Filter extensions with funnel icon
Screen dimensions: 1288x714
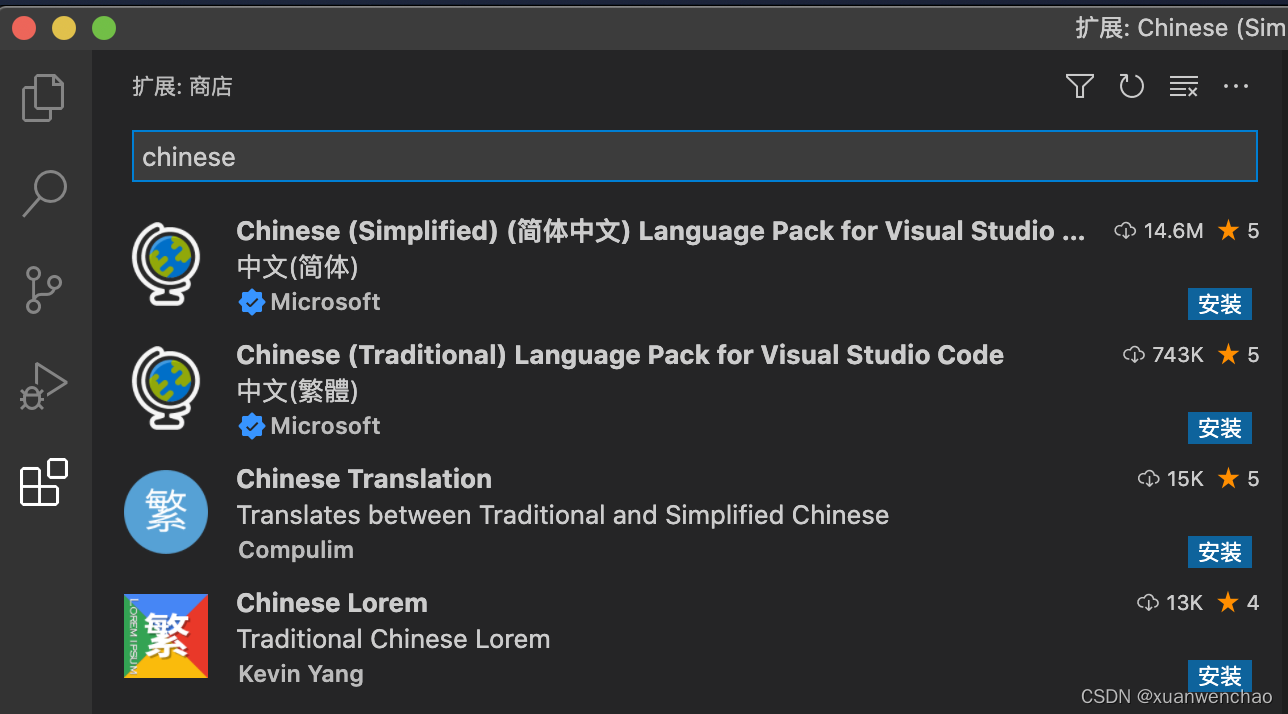coord(1079,87)
